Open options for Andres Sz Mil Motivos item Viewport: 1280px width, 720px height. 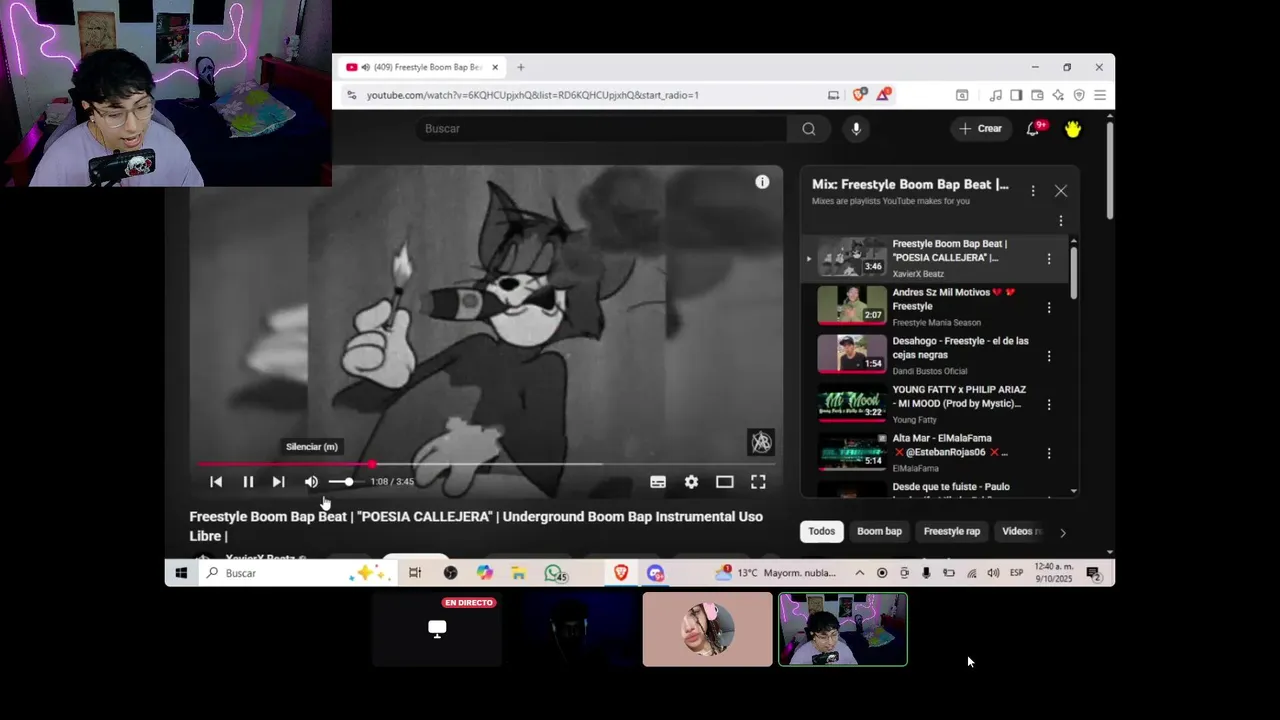coord(1049,308)
